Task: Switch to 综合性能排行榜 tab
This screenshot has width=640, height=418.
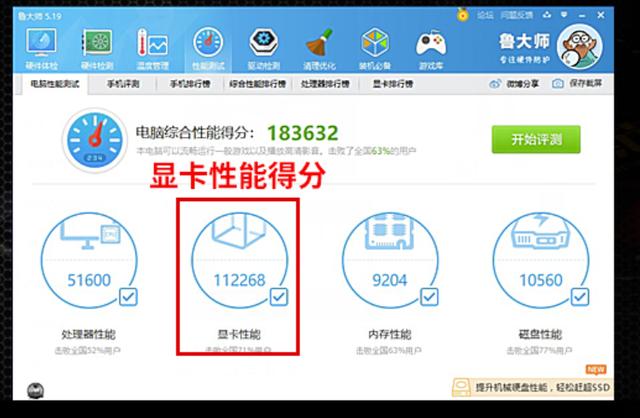Action: tap(257, 84)
